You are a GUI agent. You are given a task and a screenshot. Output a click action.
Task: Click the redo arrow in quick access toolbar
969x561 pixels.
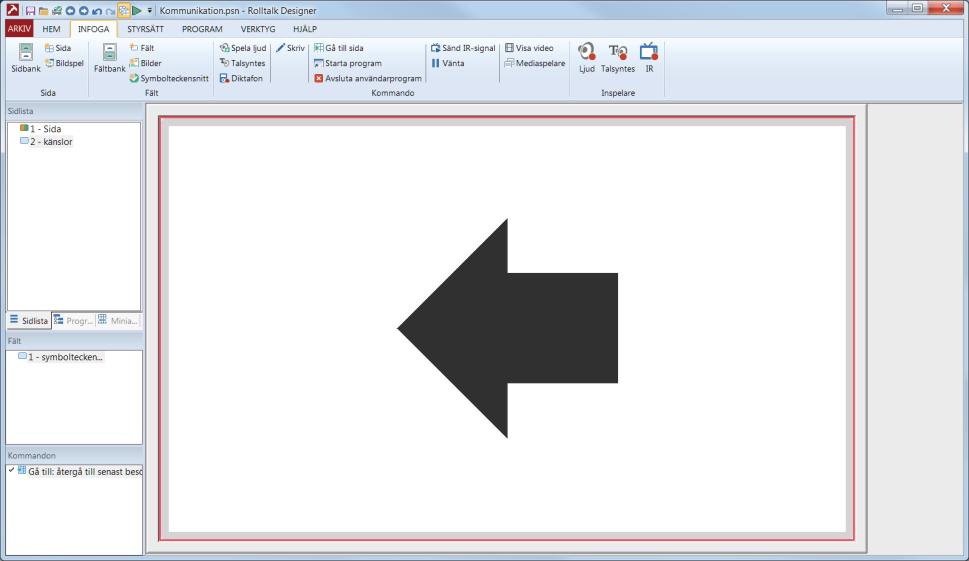point(110,11)
